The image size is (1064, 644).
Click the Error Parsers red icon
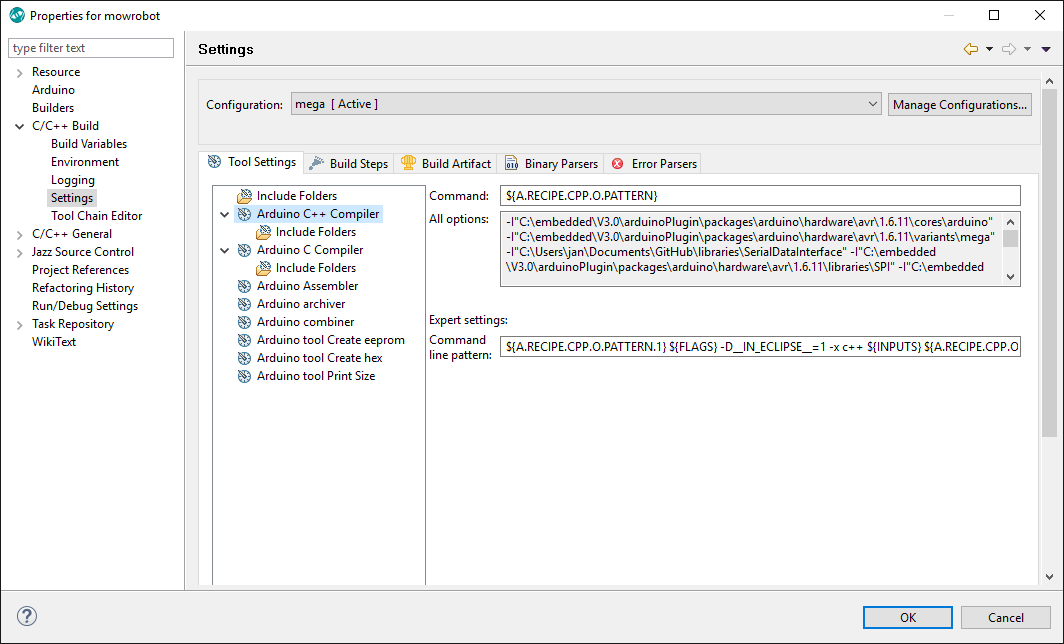pos(618,164)
